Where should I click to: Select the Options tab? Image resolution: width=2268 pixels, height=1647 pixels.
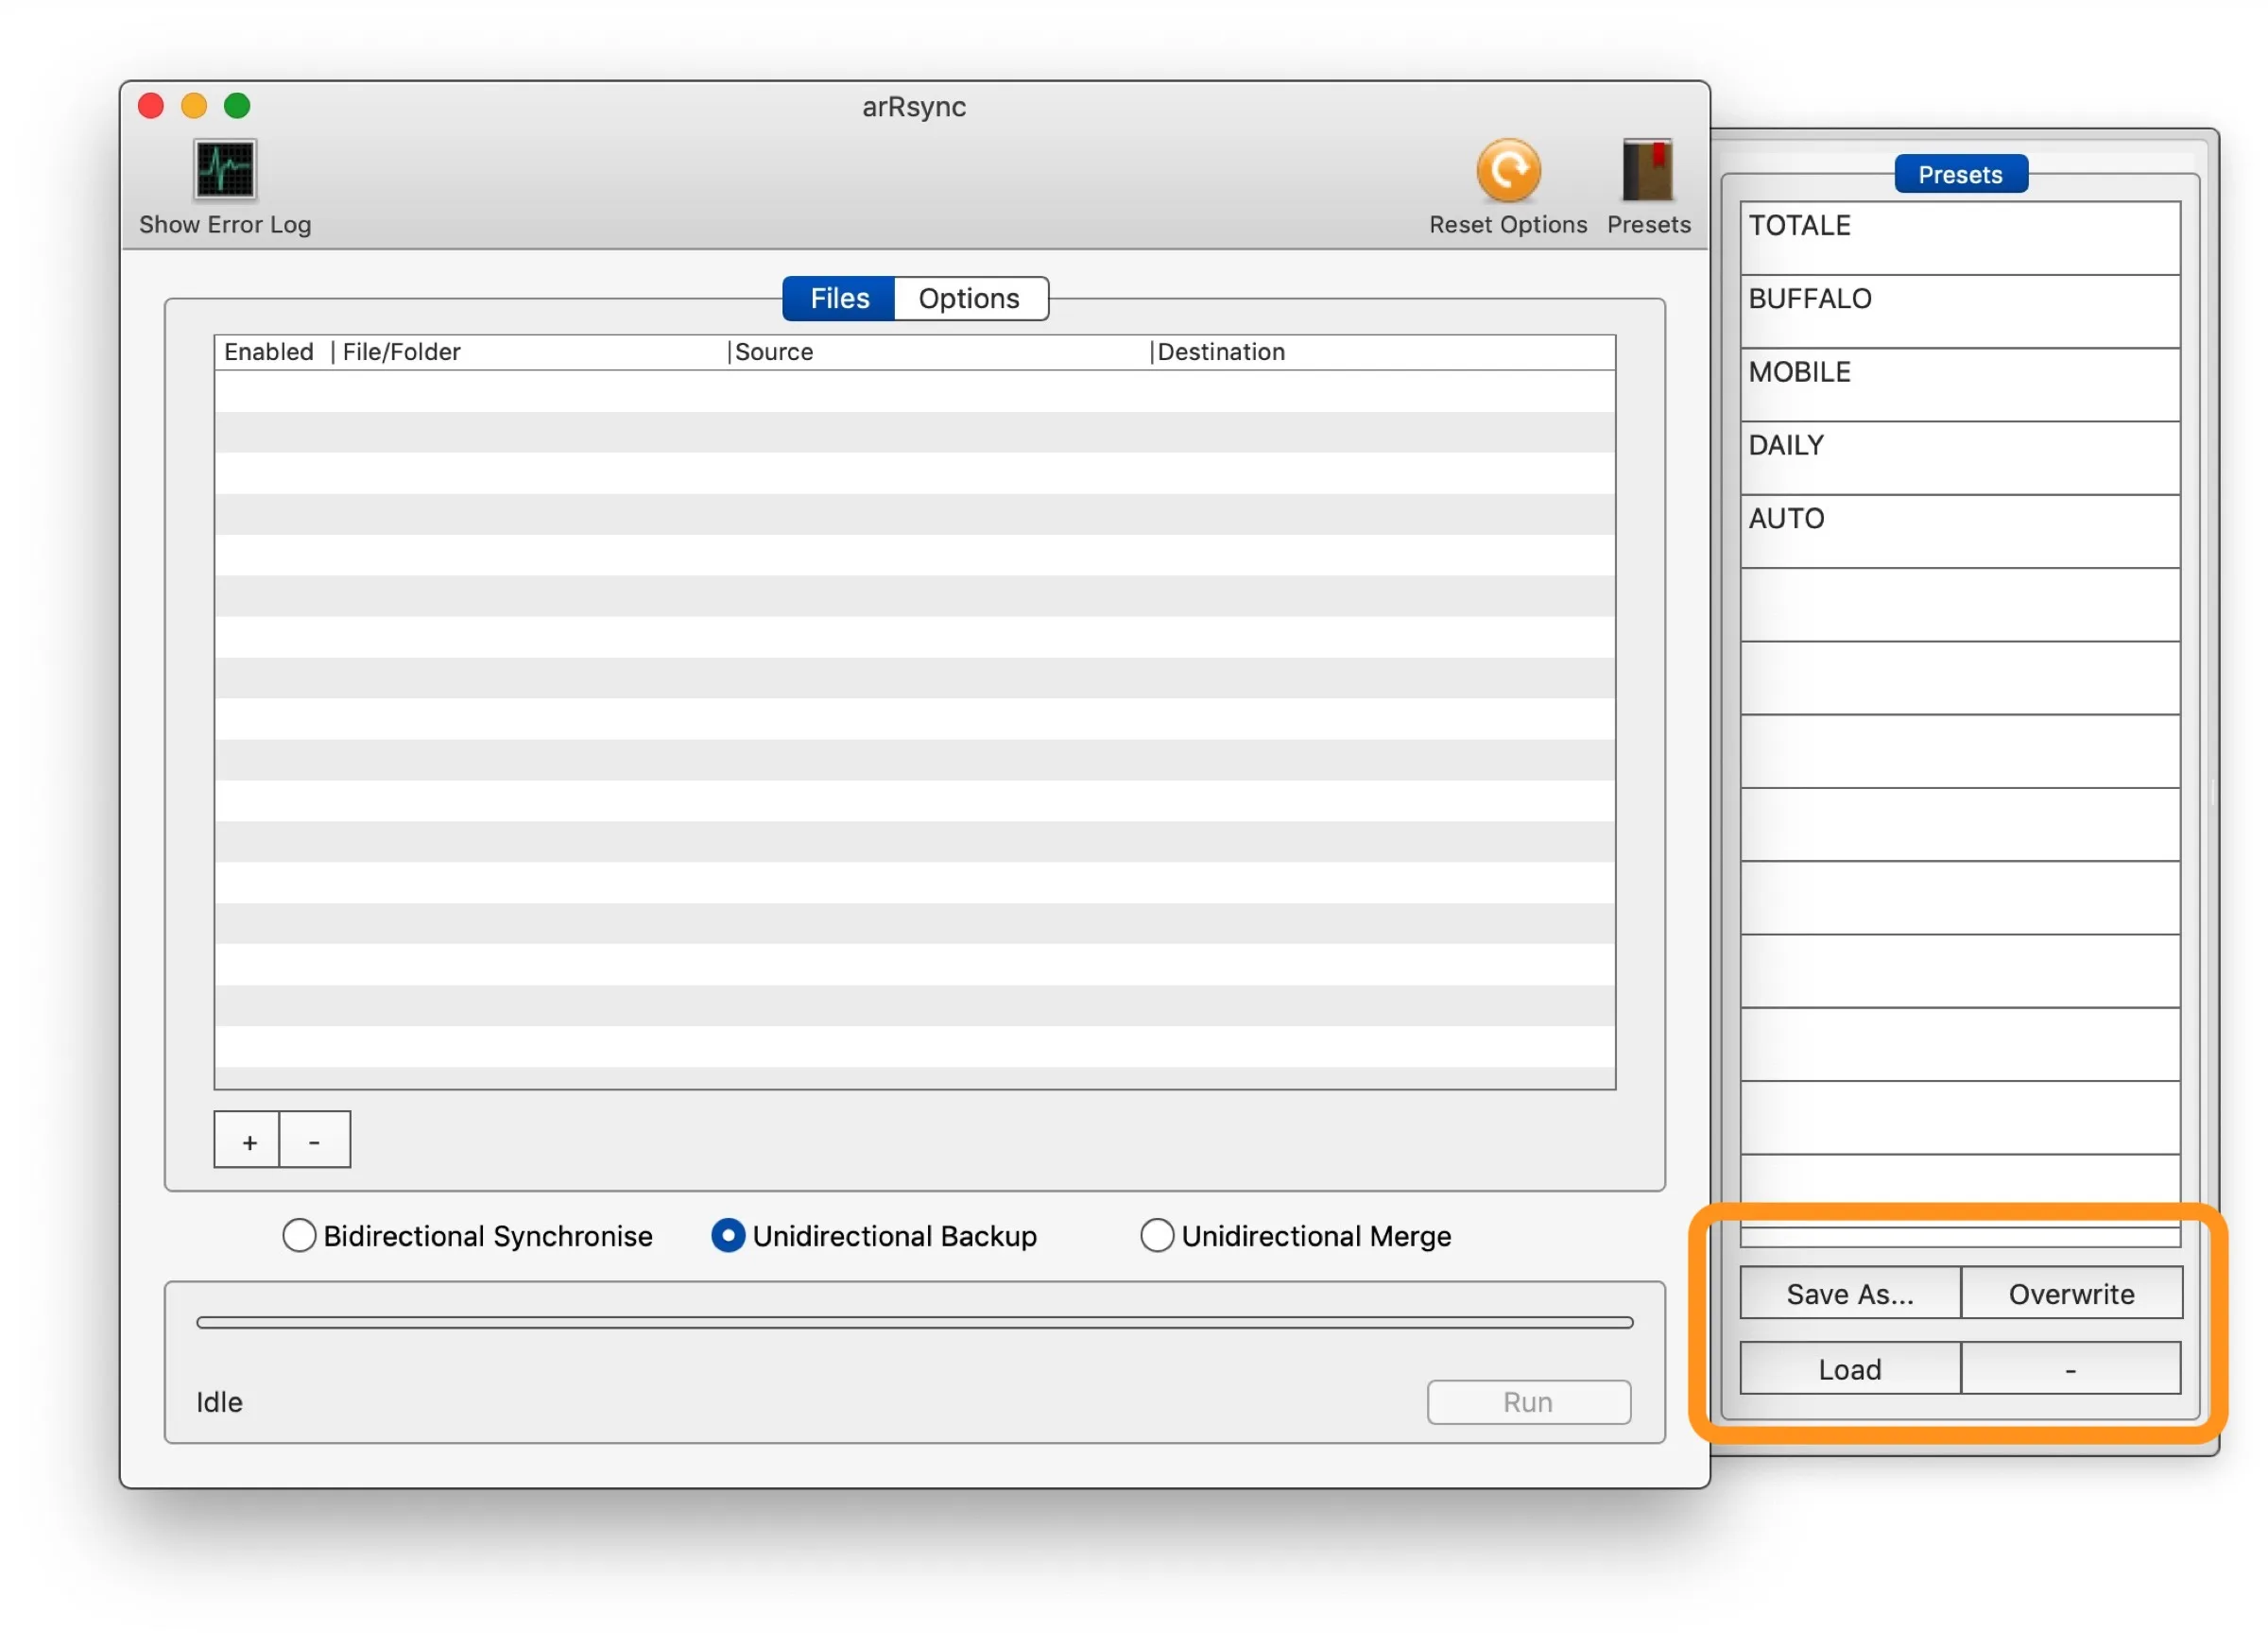pyautogui.click(x=969, y=298)
